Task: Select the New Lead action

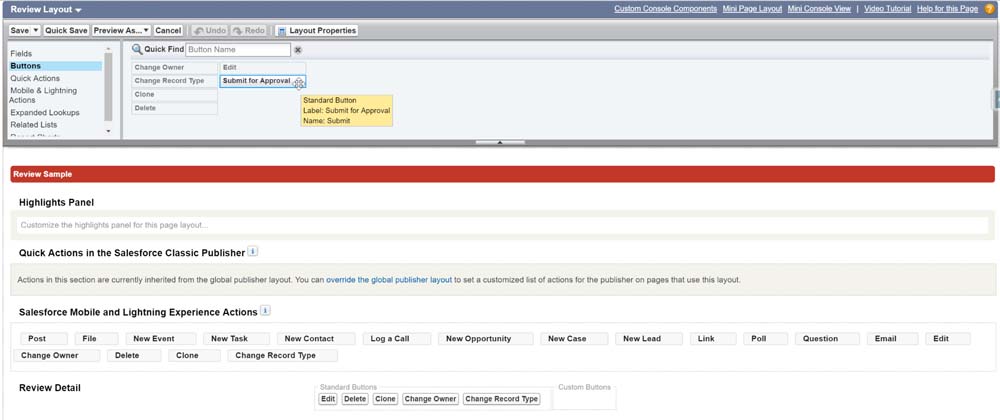Action: pos(649,339)
